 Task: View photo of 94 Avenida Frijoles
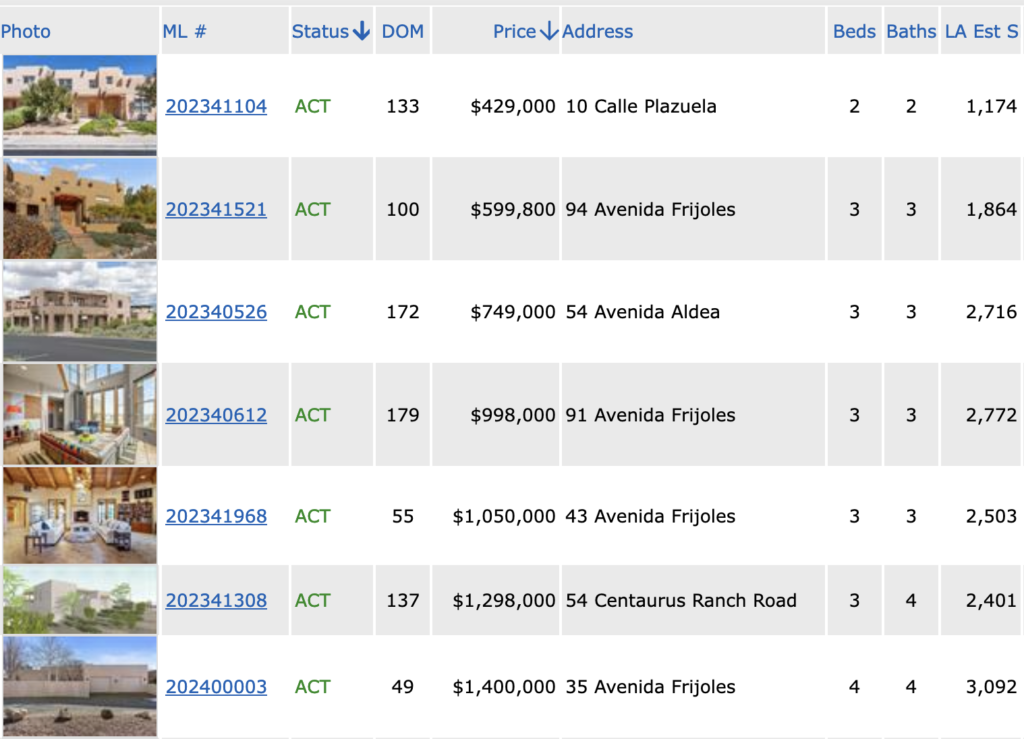(80, 209)
